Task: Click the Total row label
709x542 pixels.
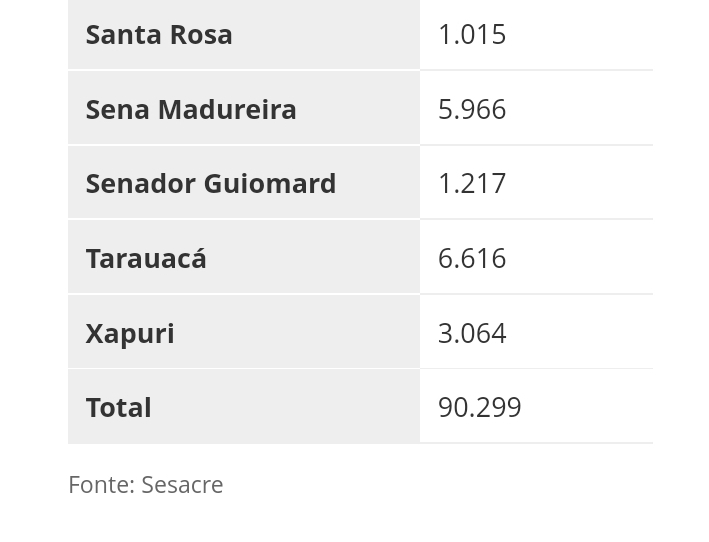Action: (118, 407)
